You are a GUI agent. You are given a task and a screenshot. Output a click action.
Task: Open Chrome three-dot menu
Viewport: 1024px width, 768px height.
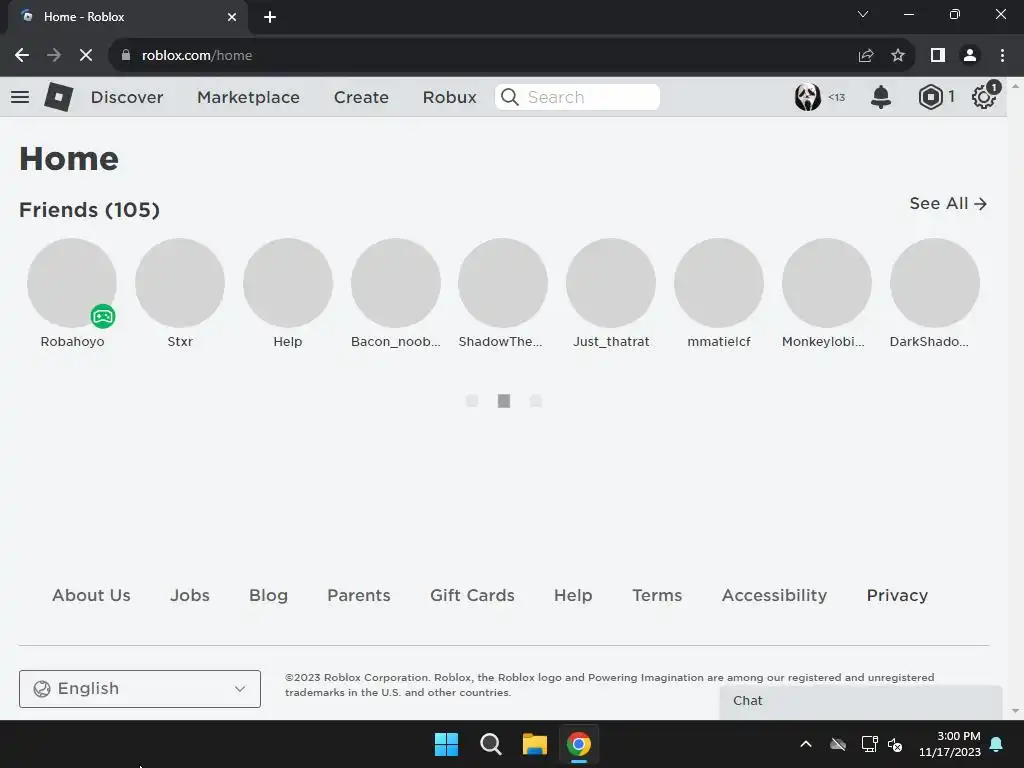pyautogui.click(x=1002, y=56)
